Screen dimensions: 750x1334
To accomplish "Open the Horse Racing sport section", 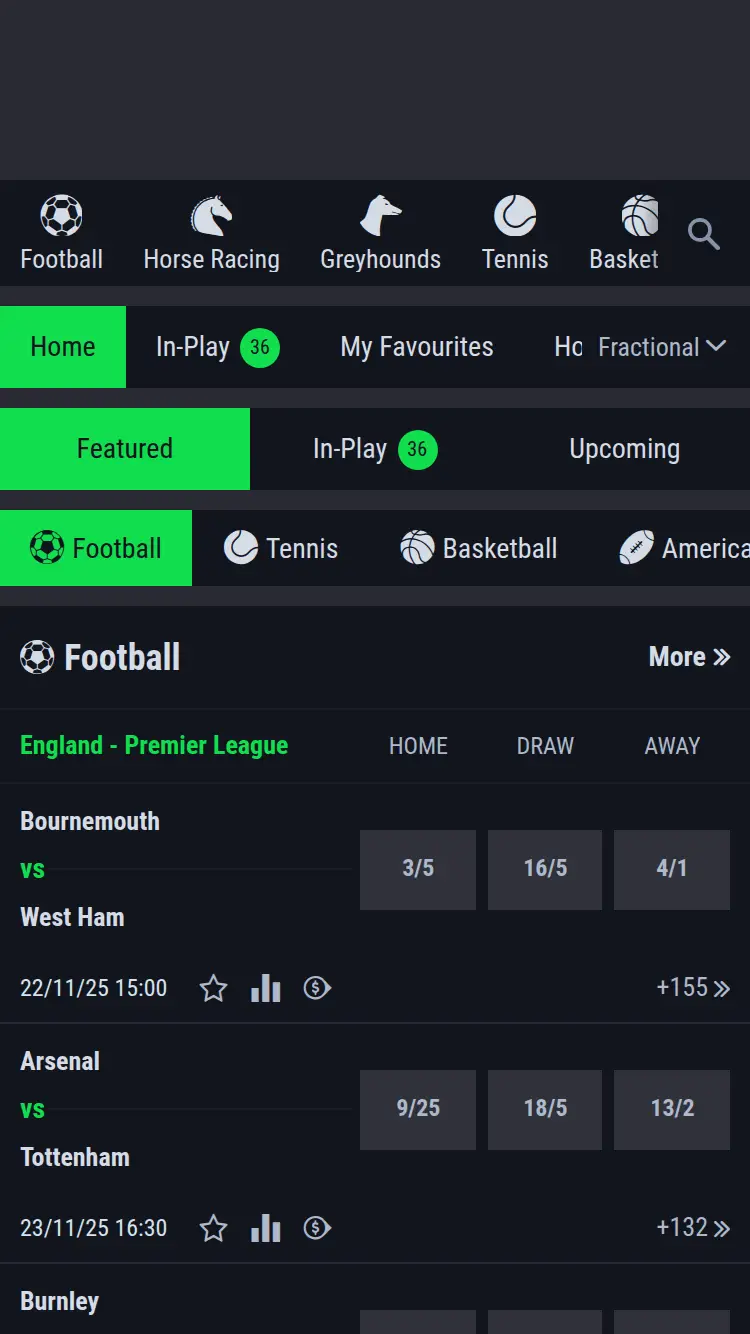I will click(x=211, y=230).
